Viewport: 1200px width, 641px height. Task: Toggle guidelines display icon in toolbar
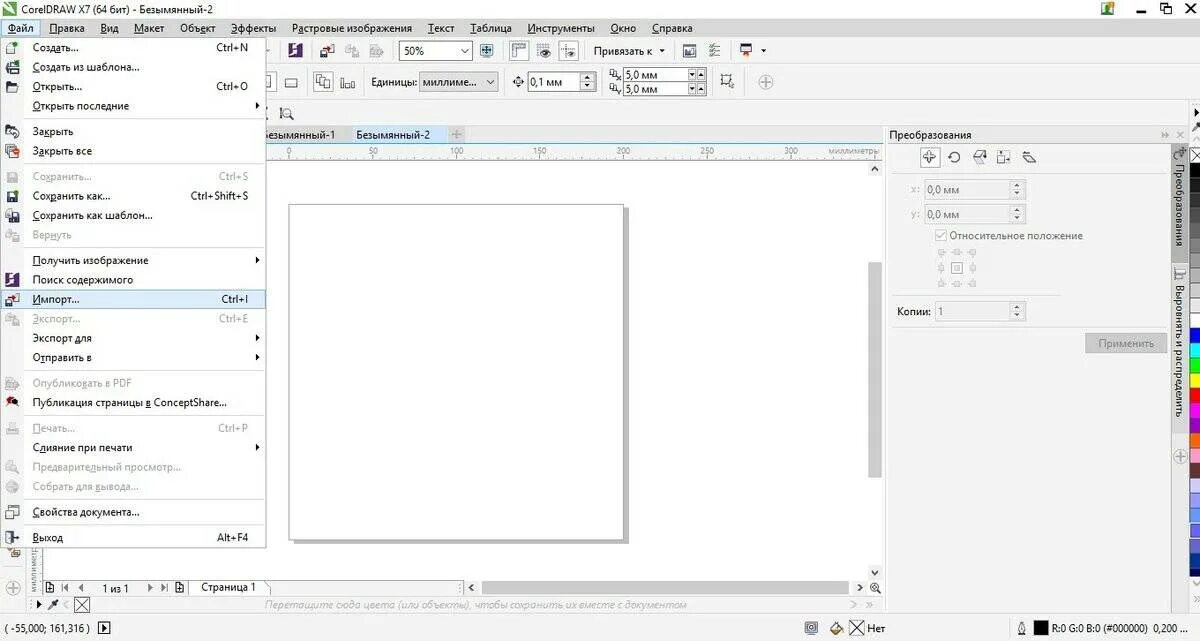tap(569, 51)
